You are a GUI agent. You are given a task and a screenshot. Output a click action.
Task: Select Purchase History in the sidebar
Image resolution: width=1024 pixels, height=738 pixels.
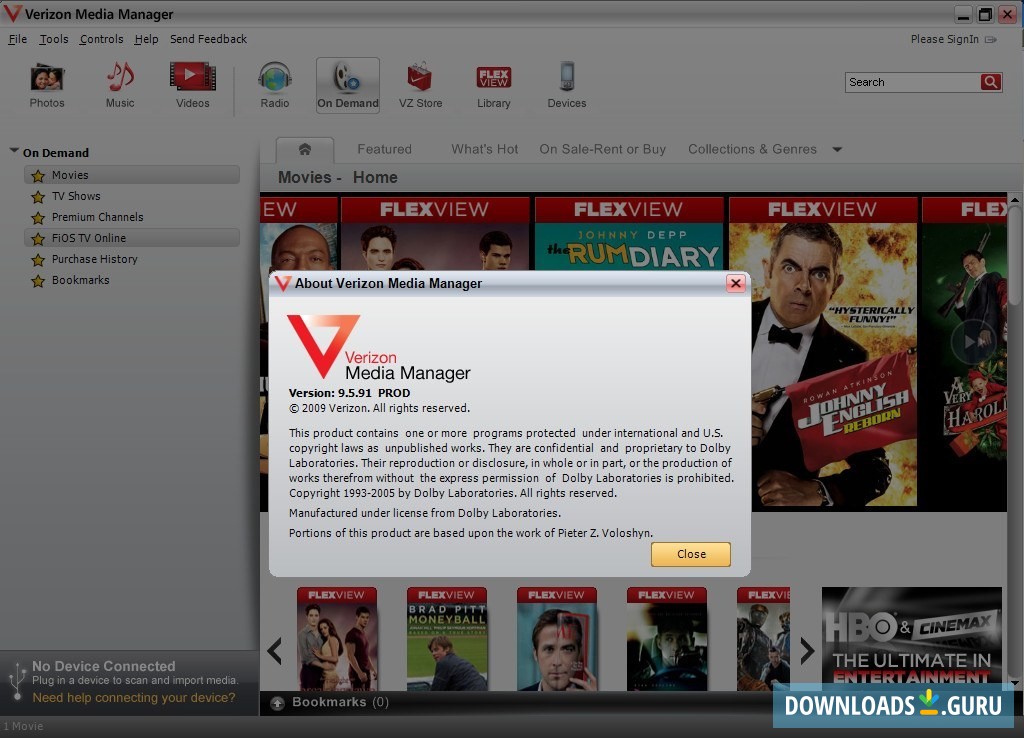pos(95,259)
